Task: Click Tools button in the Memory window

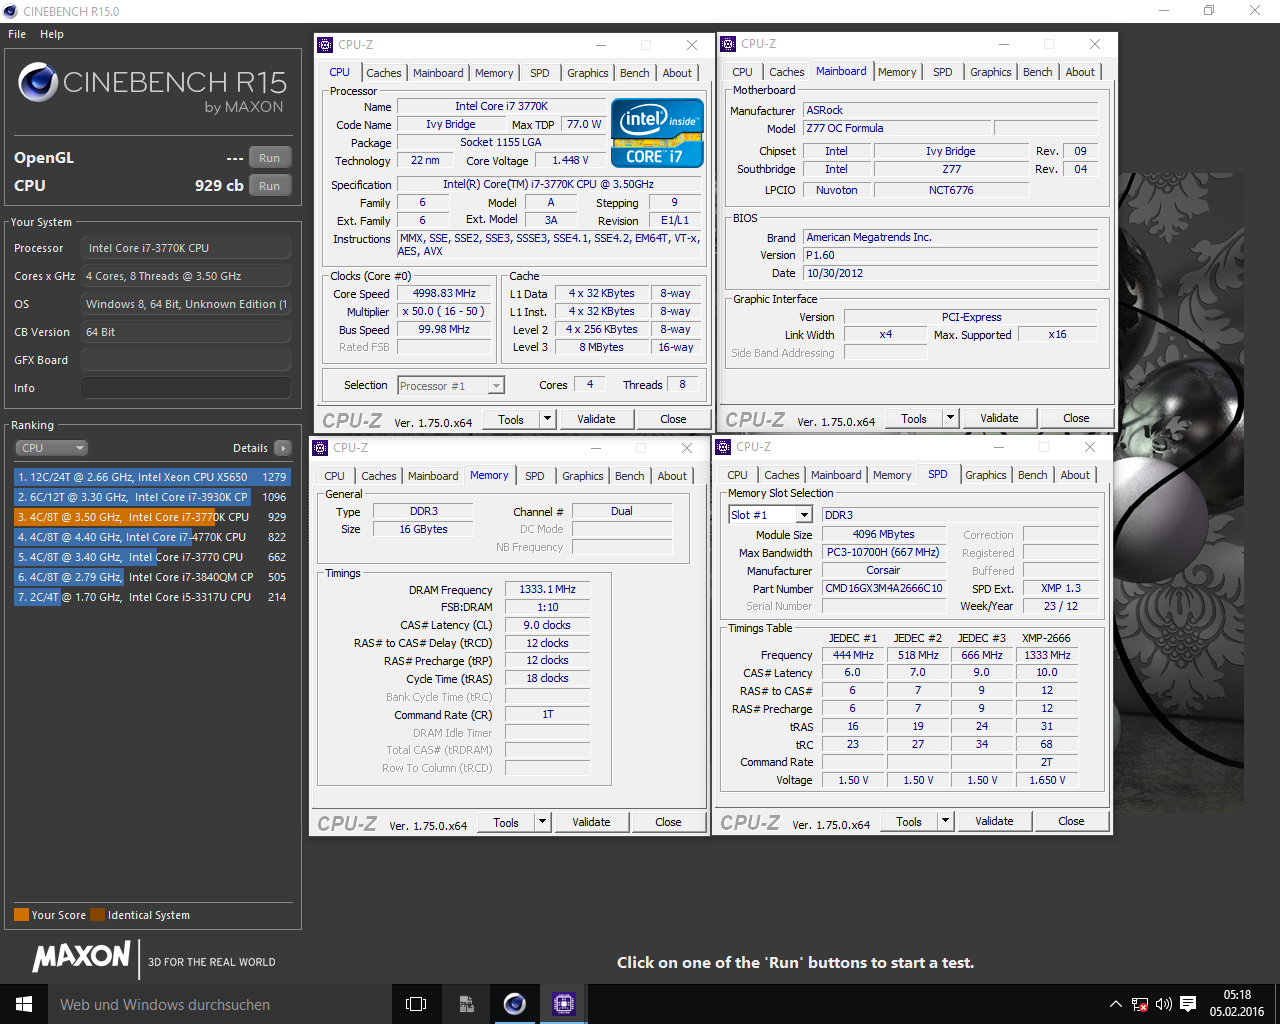Action: click(506, 822)
